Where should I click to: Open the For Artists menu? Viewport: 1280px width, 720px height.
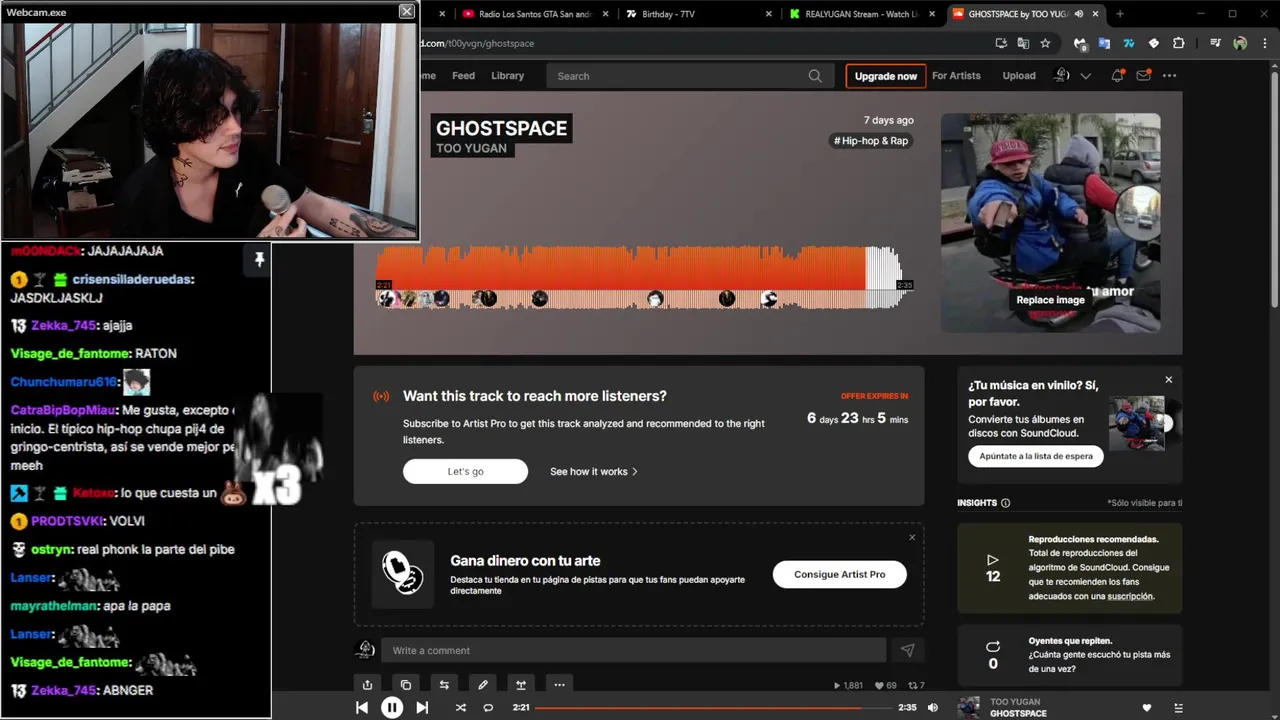(956, 76)
